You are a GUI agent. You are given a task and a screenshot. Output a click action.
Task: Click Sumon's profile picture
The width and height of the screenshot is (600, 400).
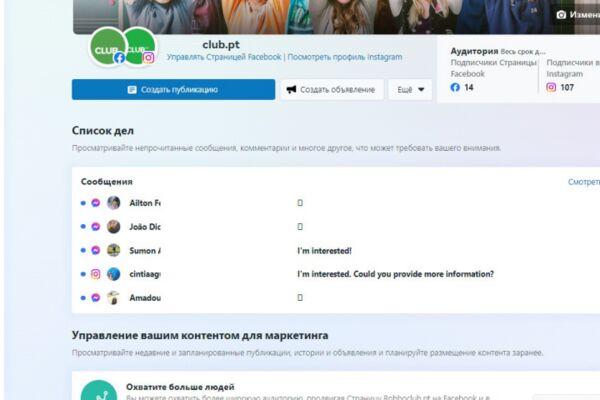pyautogui.click(x=114, y=250)
